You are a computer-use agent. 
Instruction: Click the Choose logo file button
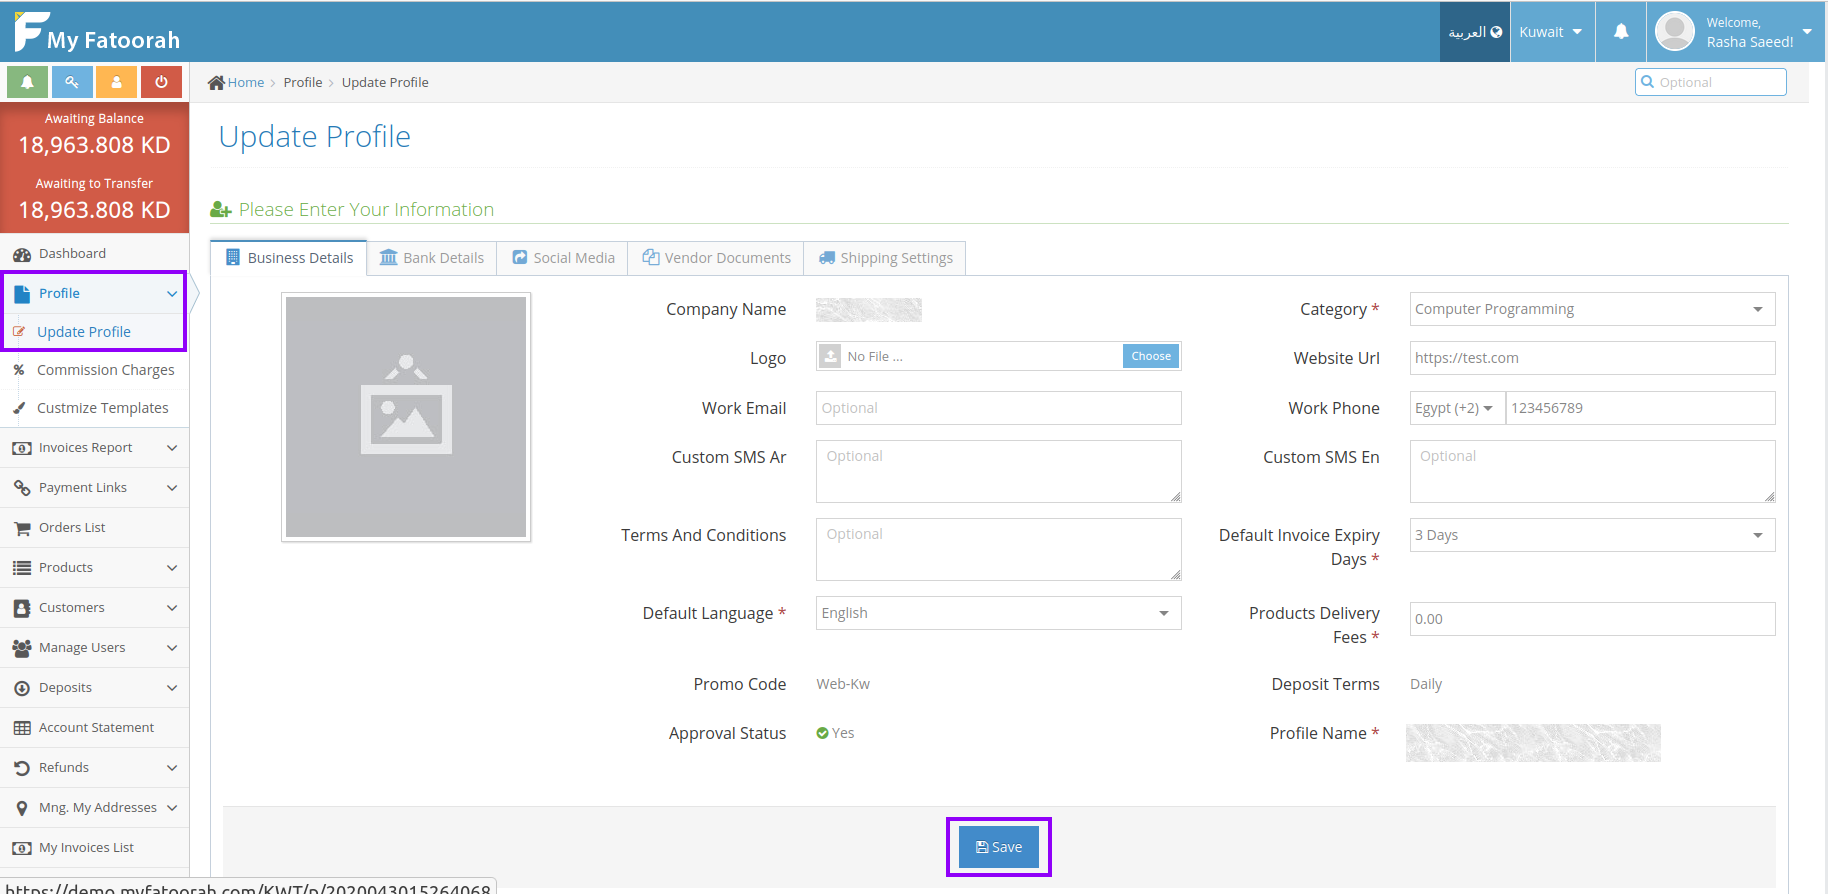click(1151, 356)
